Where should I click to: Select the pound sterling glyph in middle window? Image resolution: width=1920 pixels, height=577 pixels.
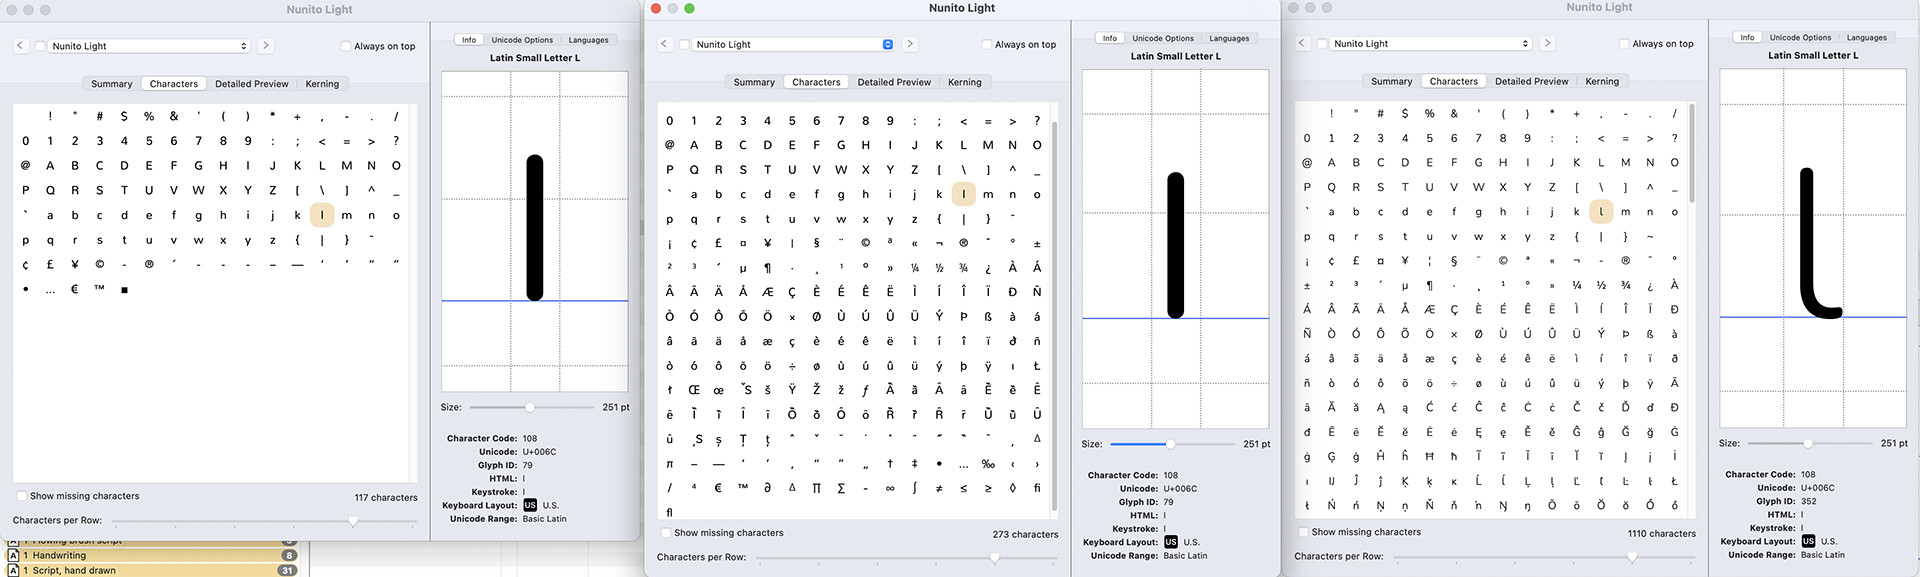(x=718, y=243)
